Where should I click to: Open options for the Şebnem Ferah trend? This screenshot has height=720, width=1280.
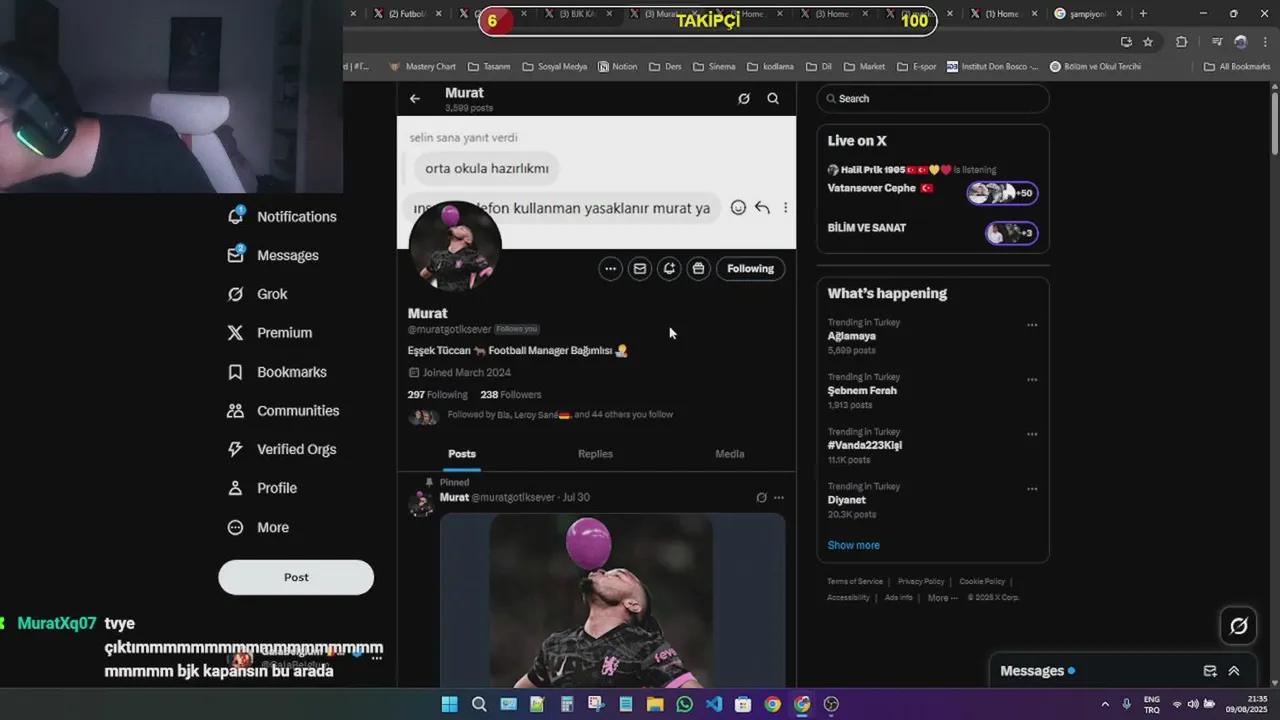1032,380
